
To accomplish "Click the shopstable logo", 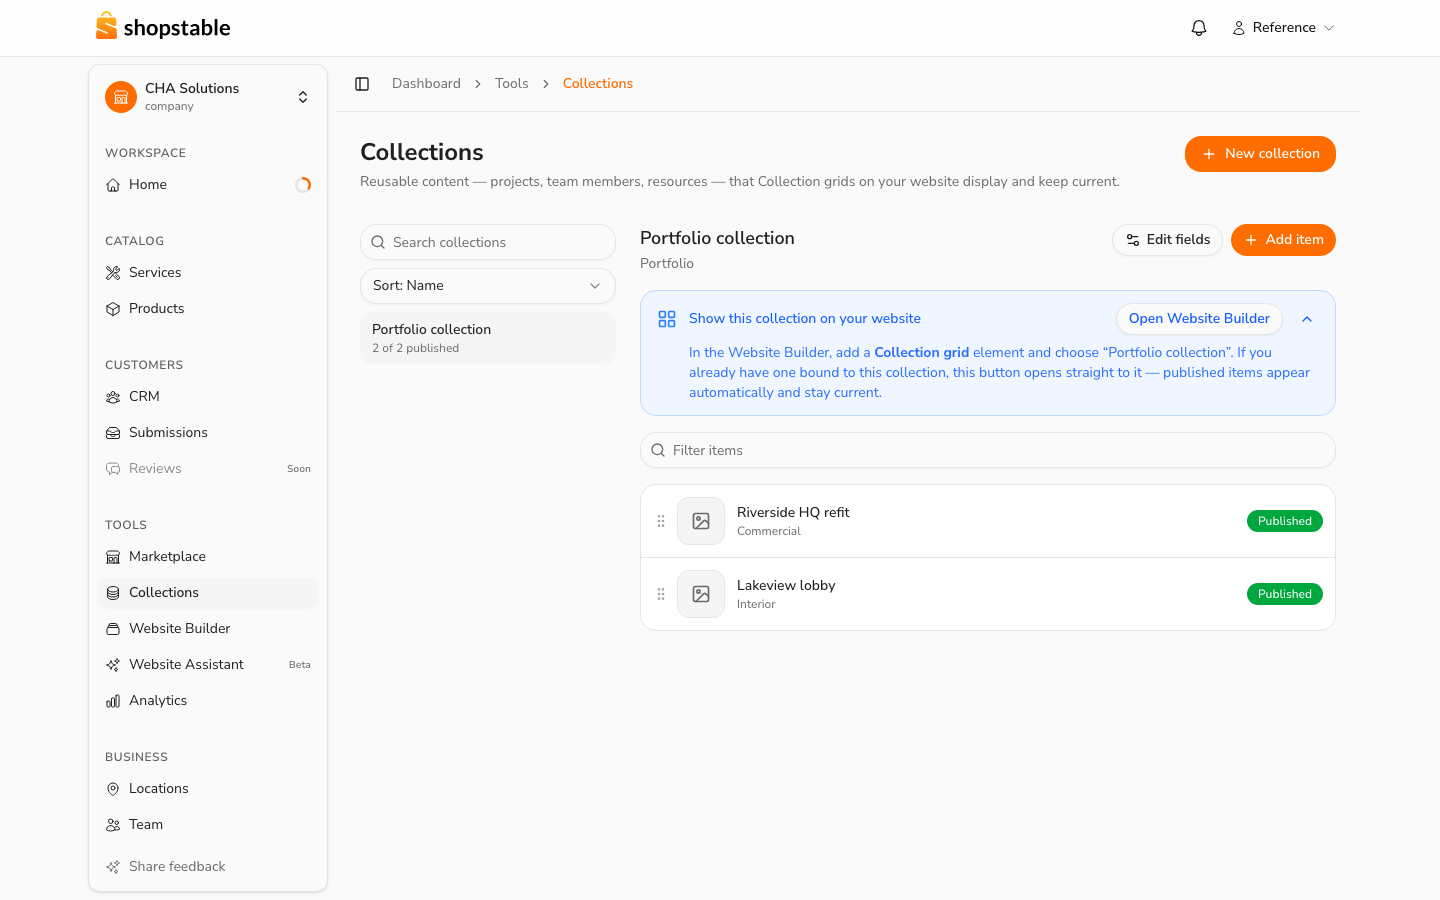I will coord(163,27).
